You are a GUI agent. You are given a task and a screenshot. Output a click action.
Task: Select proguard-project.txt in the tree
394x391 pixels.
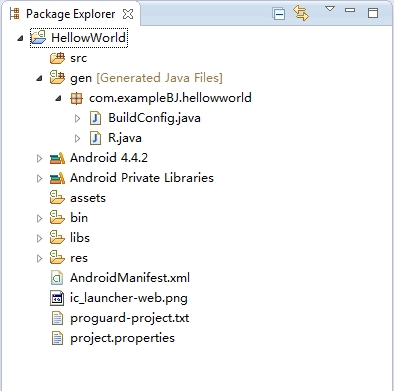pyautogui.click(x=129, y=318)
